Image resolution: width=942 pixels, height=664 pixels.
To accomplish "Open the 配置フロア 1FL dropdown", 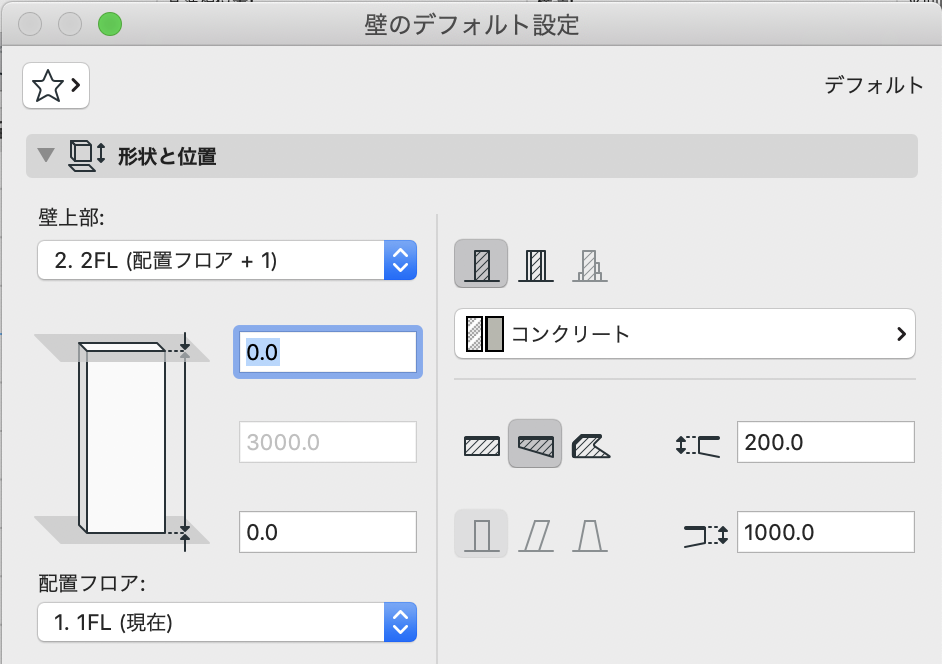I will (227, 622).
